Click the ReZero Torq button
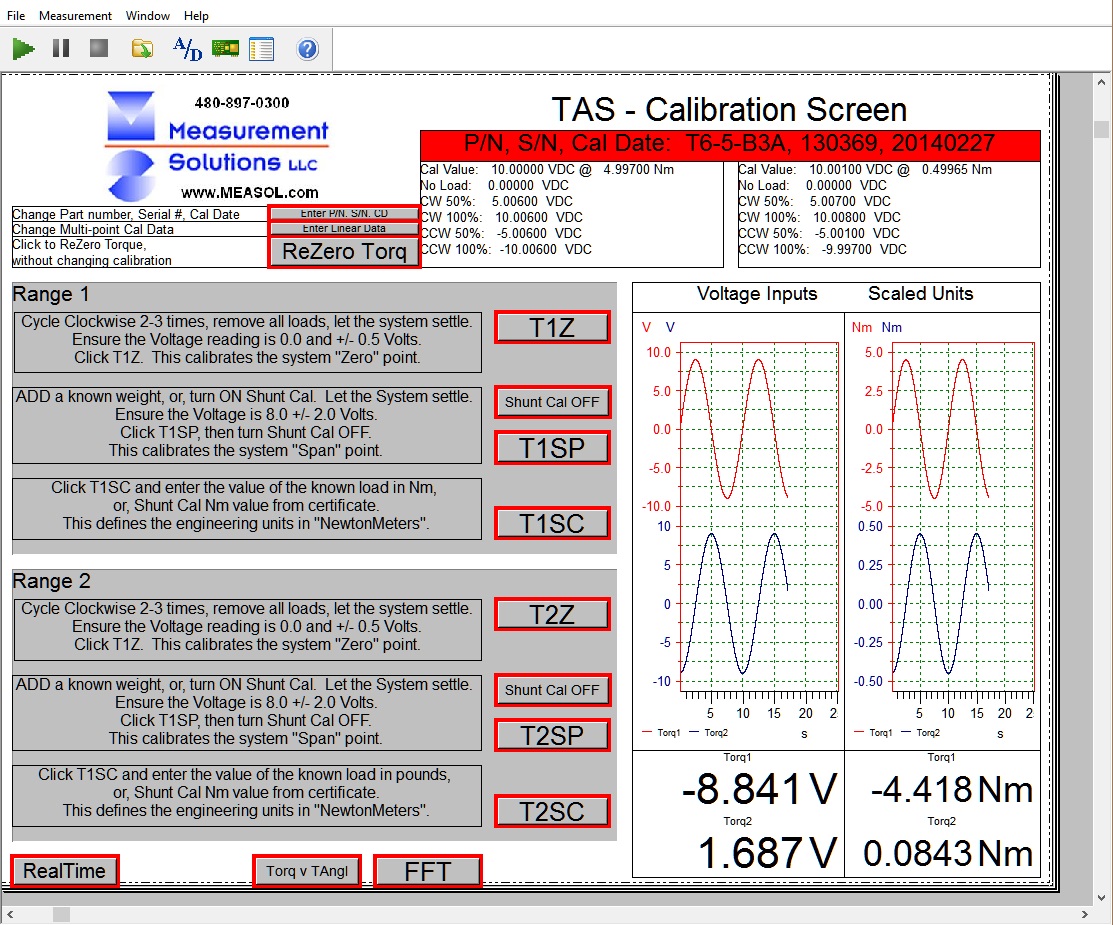The image size is (1113, 925). pyautogui.click(x=344, y=251)
